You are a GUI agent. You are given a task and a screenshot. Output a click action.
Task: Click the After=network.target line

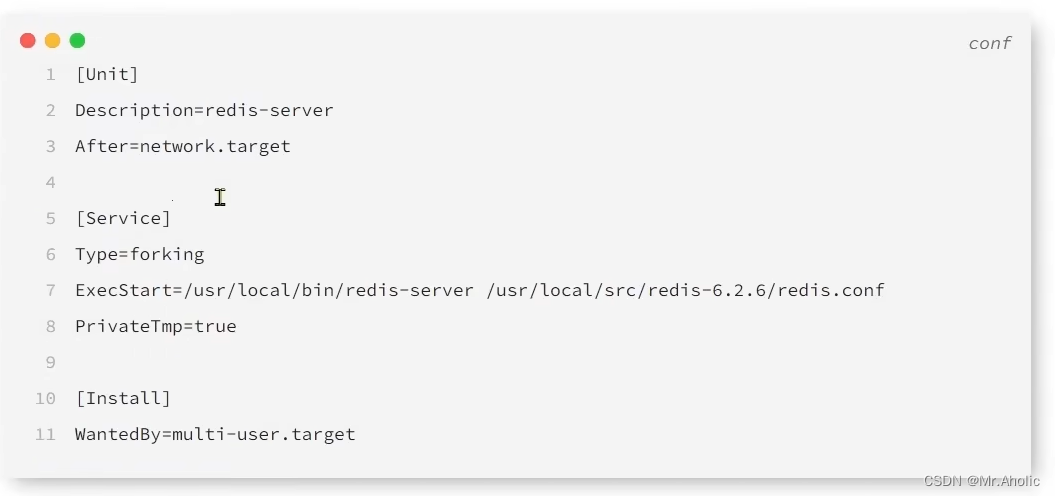coord(183,146)
